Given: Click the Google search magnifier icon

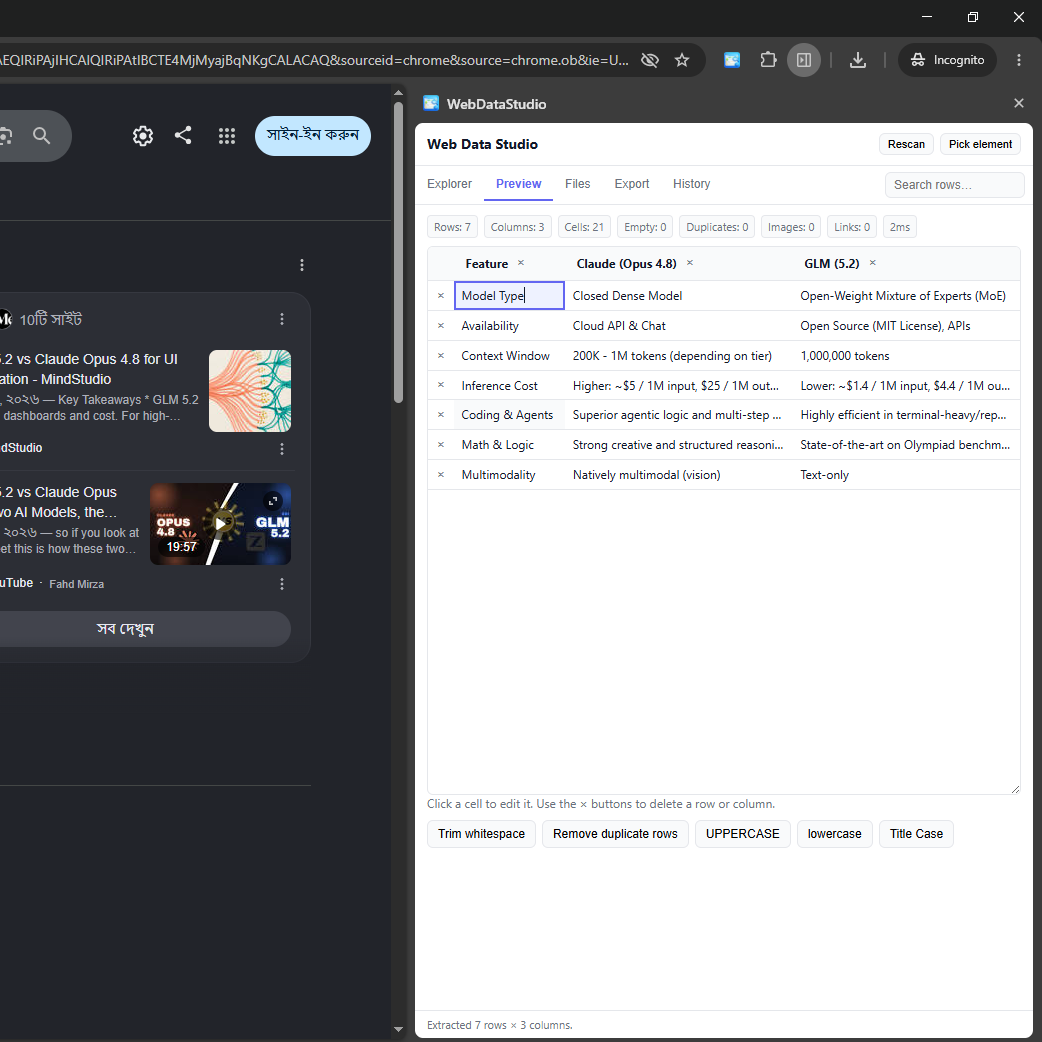Looking at the screenshot, I should click(41, 136).
